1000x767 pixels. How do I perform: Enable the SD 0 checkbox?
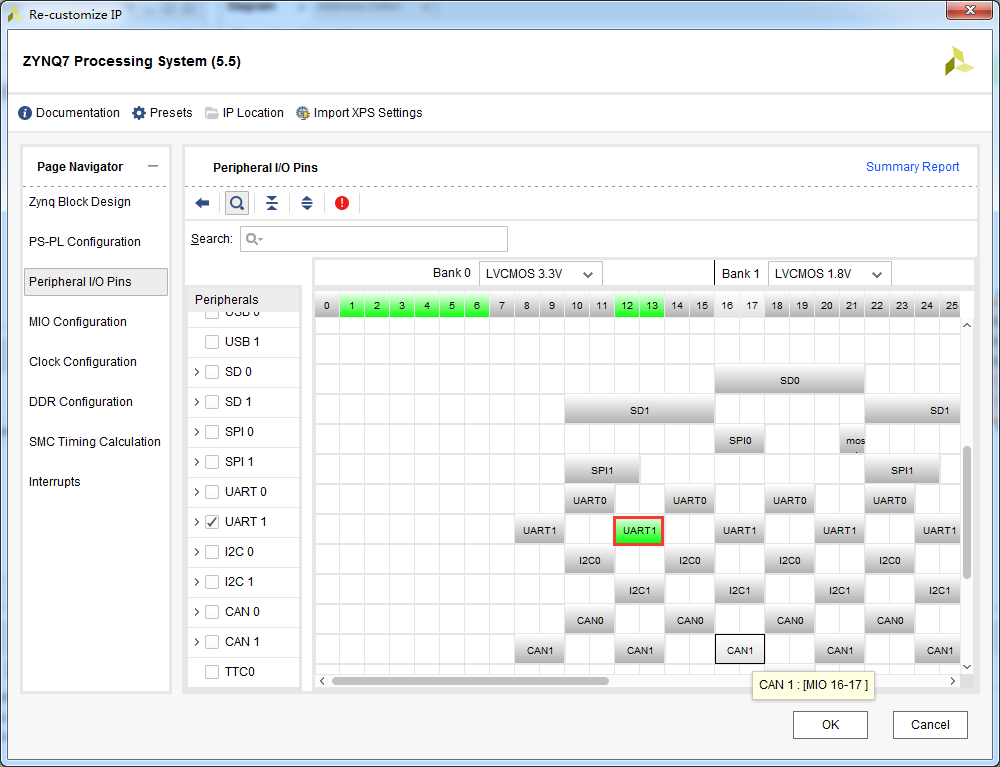pyautogui.click(x=212, y=372)
